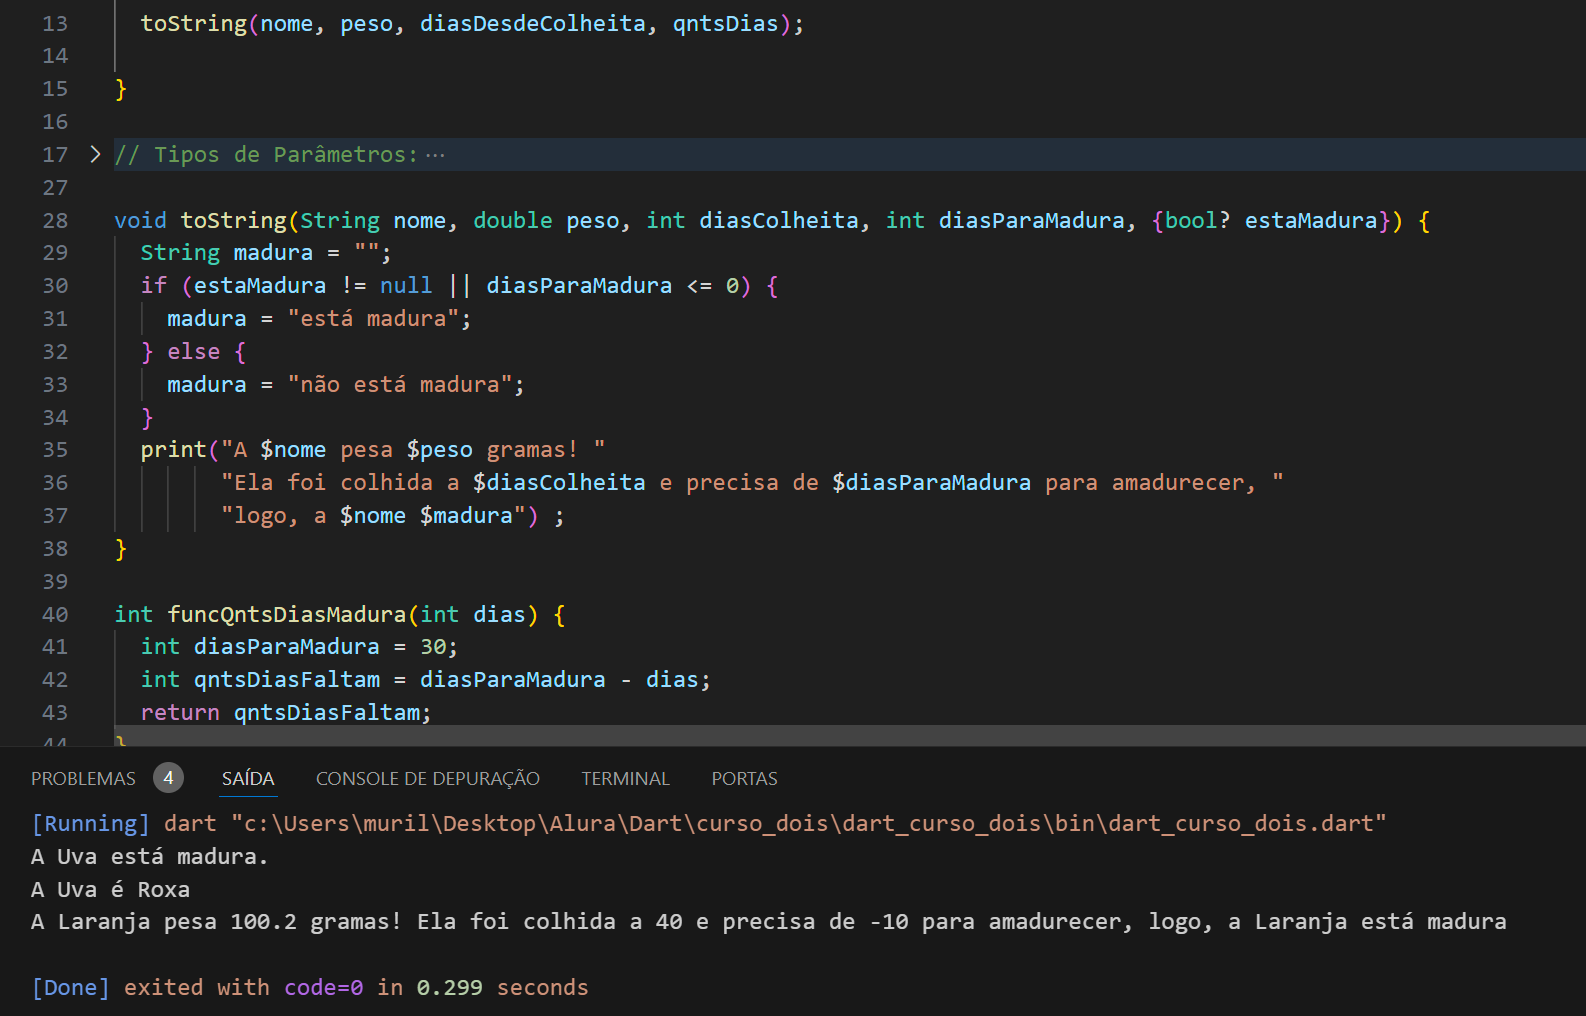Click the 'print' call on line 35
Screen dimensions: 1586x1016
pos(174,449)
